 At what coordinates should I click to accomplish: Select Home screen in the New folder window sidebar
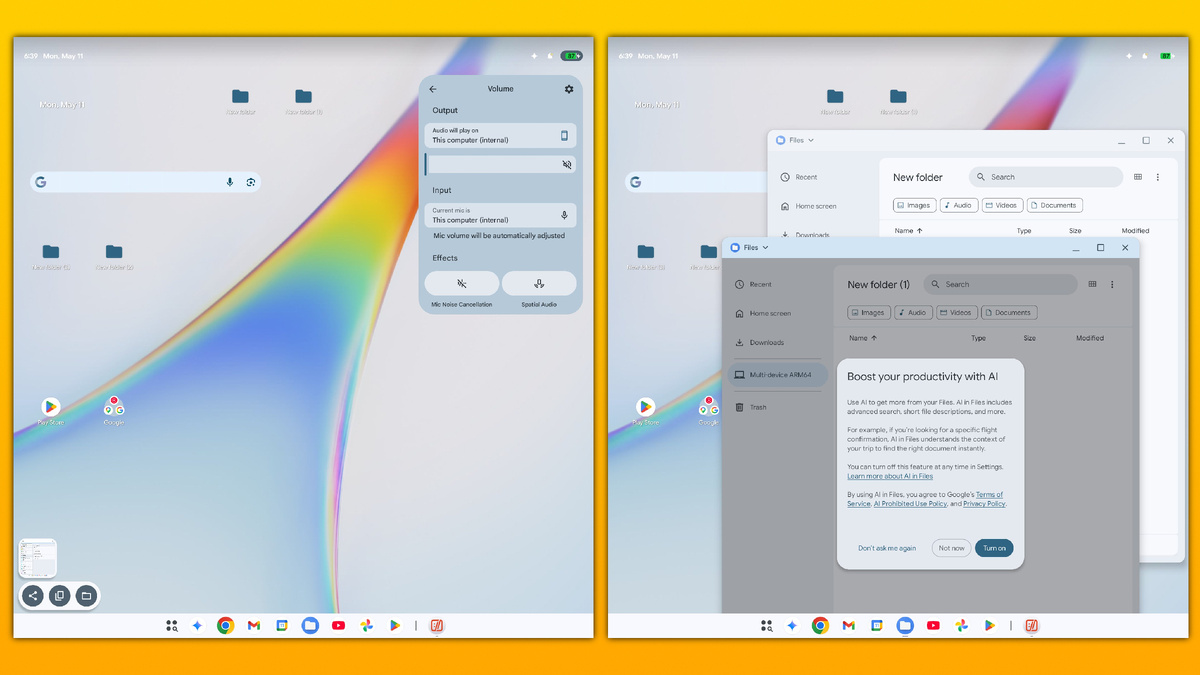[808, 206]
